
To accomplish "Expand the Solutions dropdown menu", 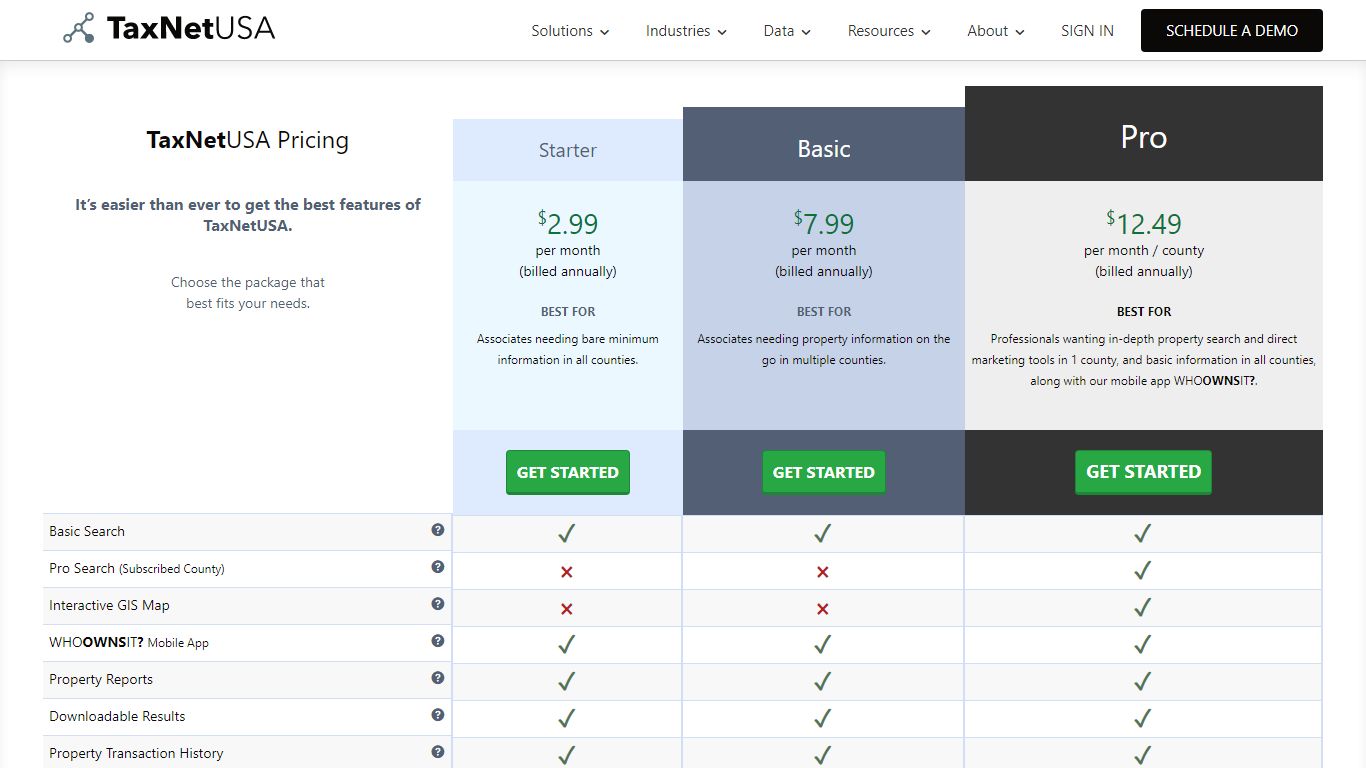I will pyautogui.click(x=570, y=31).
